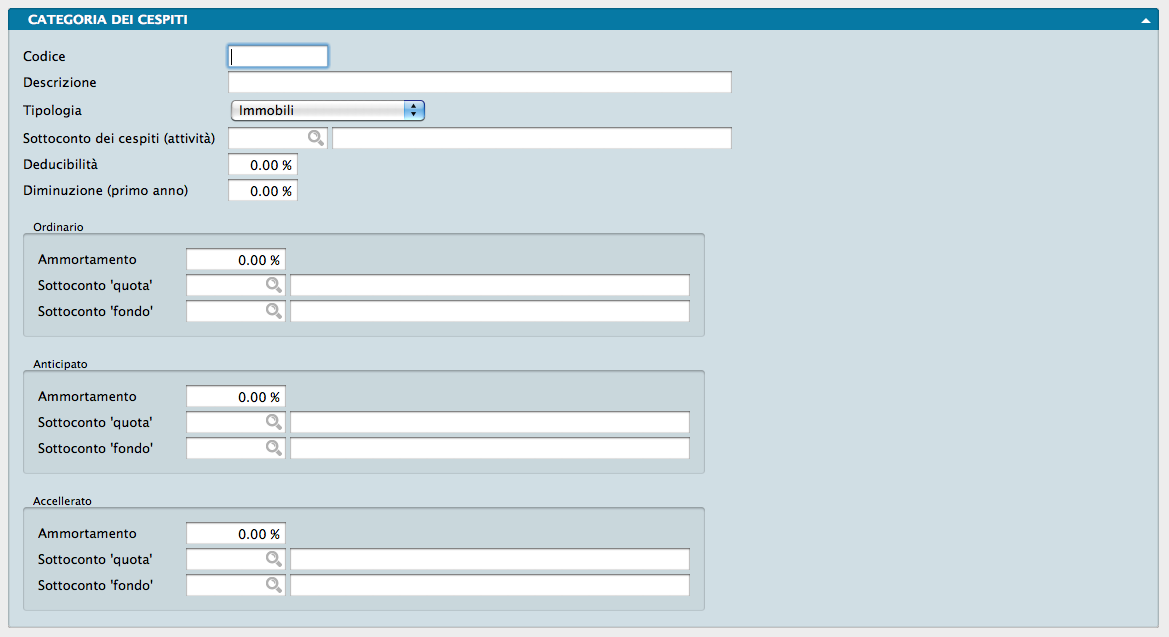Focus the Codice input field
Screen dimensions: 1169x637
point(278,56)
